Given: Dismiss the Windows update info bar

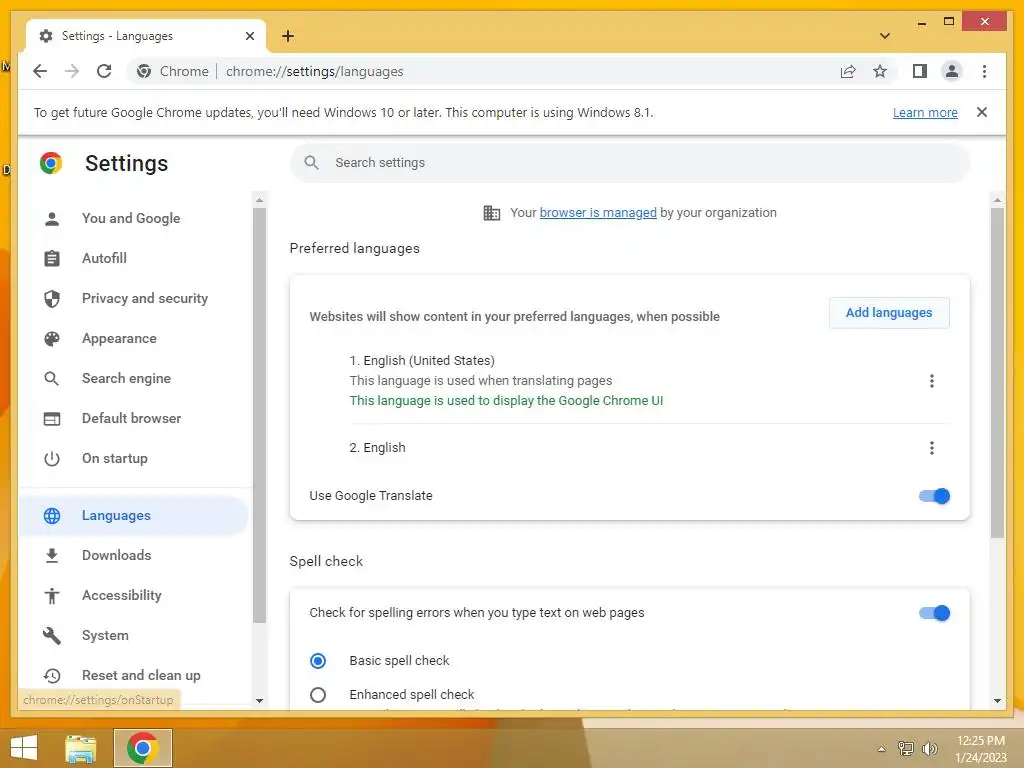Looking at the screenshot, I should (x=982, y=112).
